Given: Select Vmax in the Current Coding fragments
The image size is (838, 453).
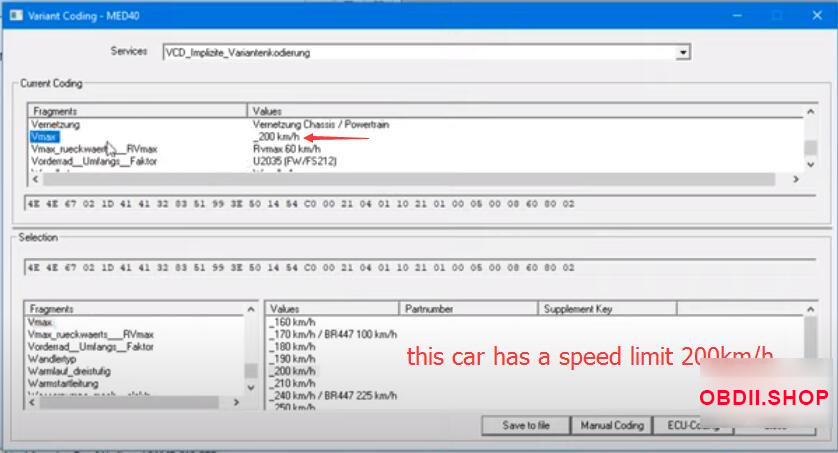Looking at the screenshot, I should [44, 137].
